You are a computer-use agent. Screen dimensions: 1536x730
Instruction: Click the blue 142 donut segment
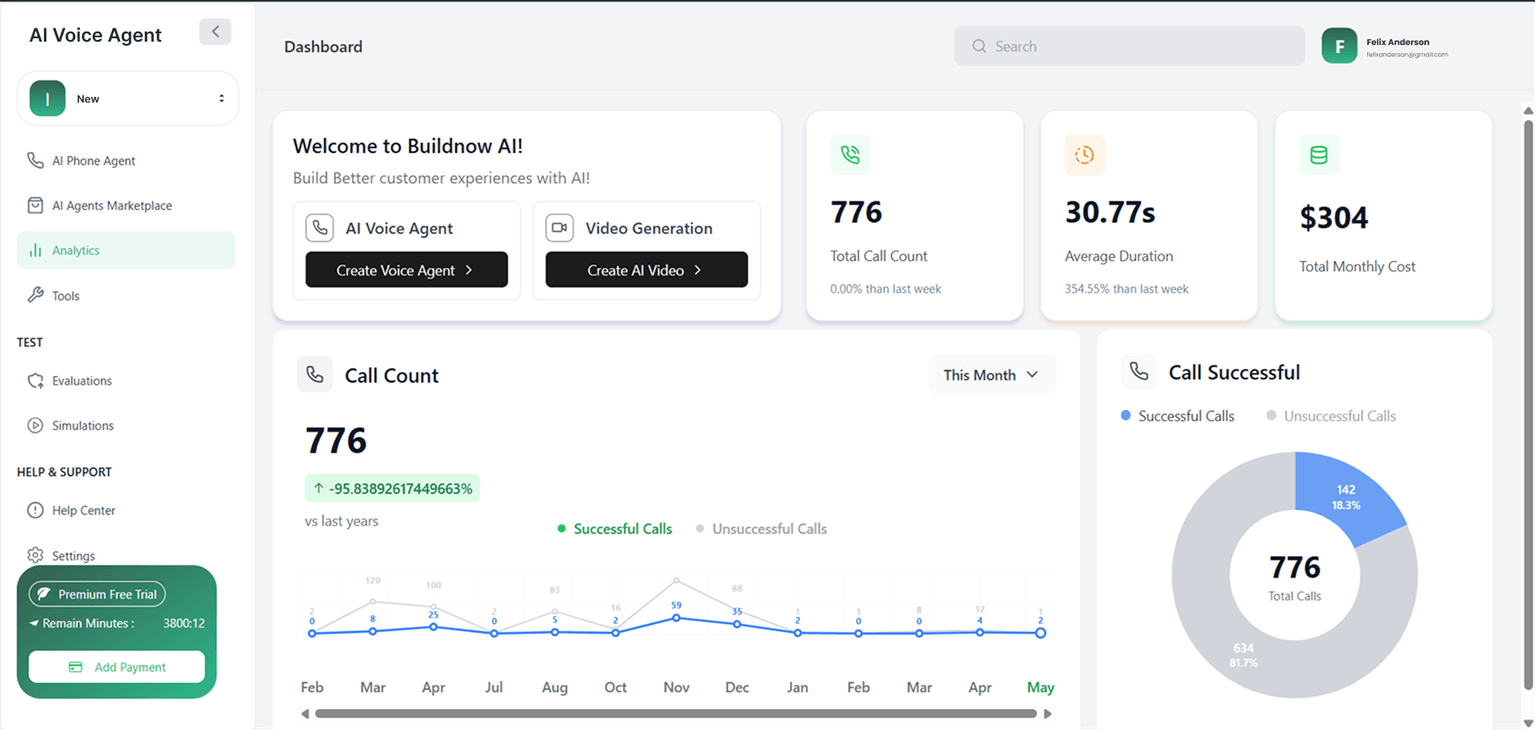click(x=1347, y=497)
